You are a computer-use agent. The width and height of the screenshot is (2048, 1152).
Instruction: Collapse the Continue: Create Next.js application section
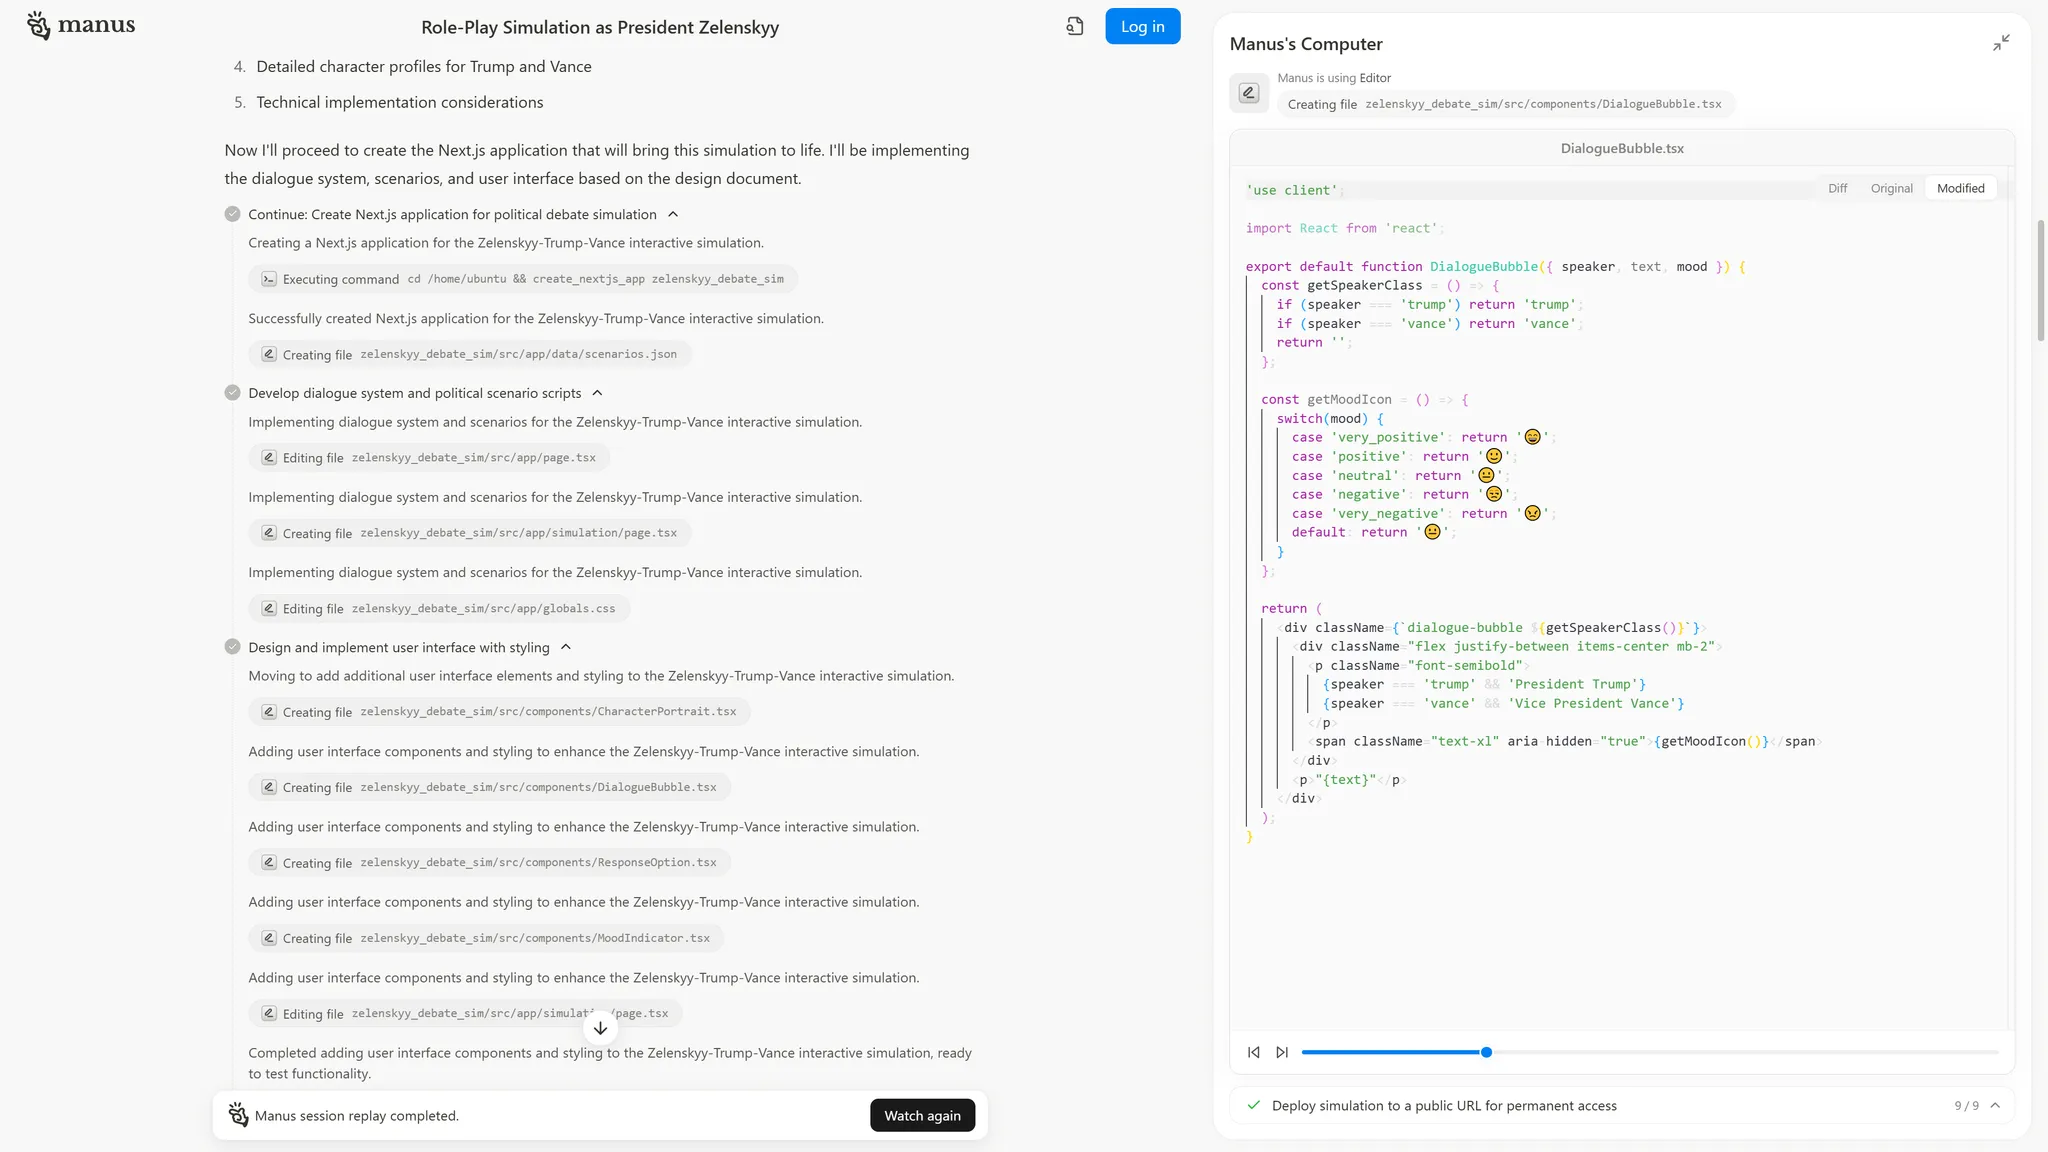click(673, 214)
